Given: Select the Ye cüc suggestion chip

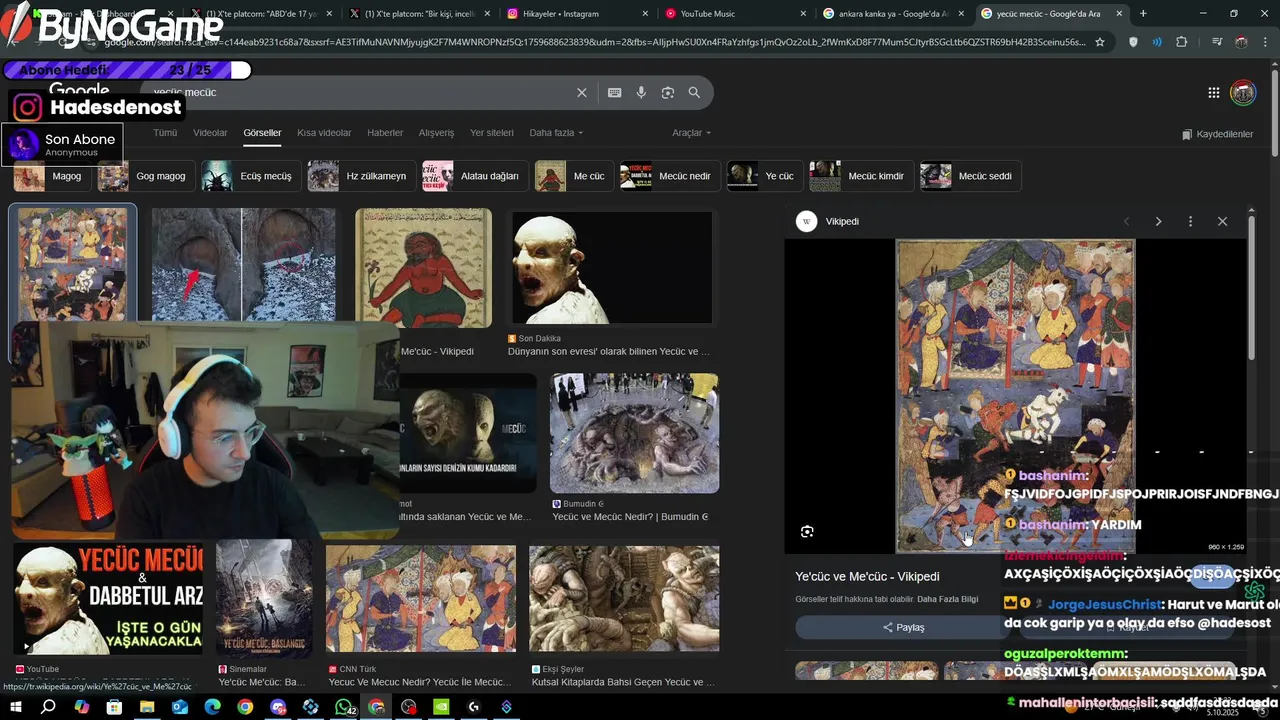Looking at the screenshot, I should (x=764, y=176).
